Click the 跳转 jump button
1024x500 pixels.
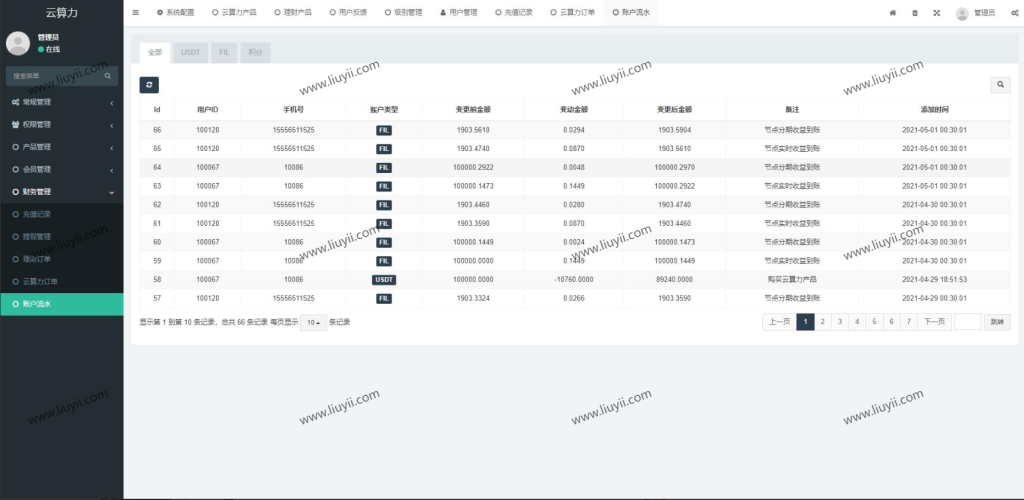coord(997,322)
